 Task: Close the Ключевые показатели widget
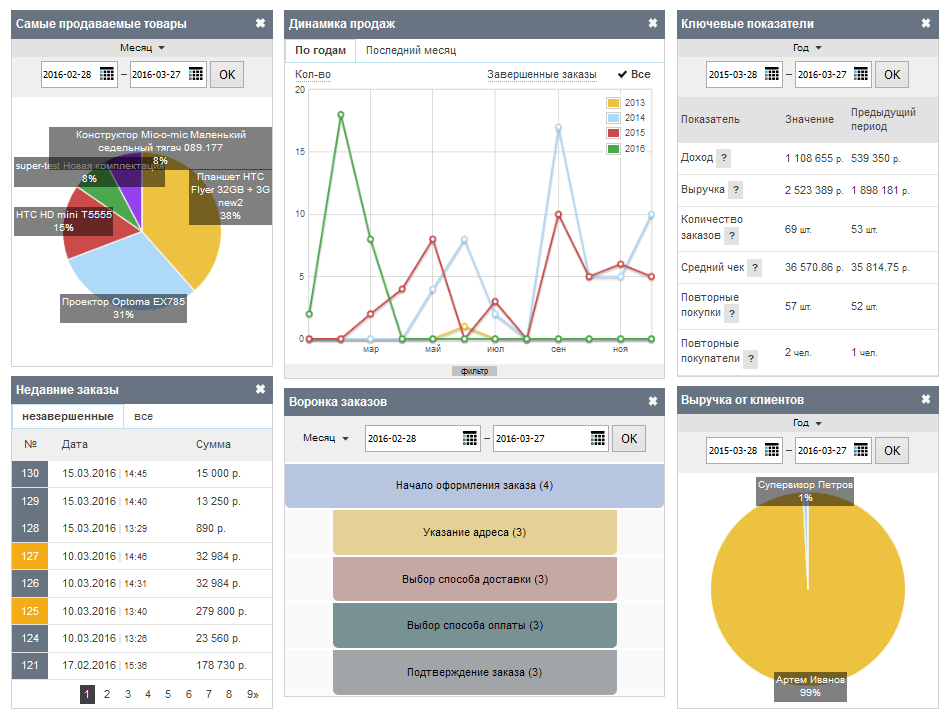pyautogui.click(x=926, y=23)
